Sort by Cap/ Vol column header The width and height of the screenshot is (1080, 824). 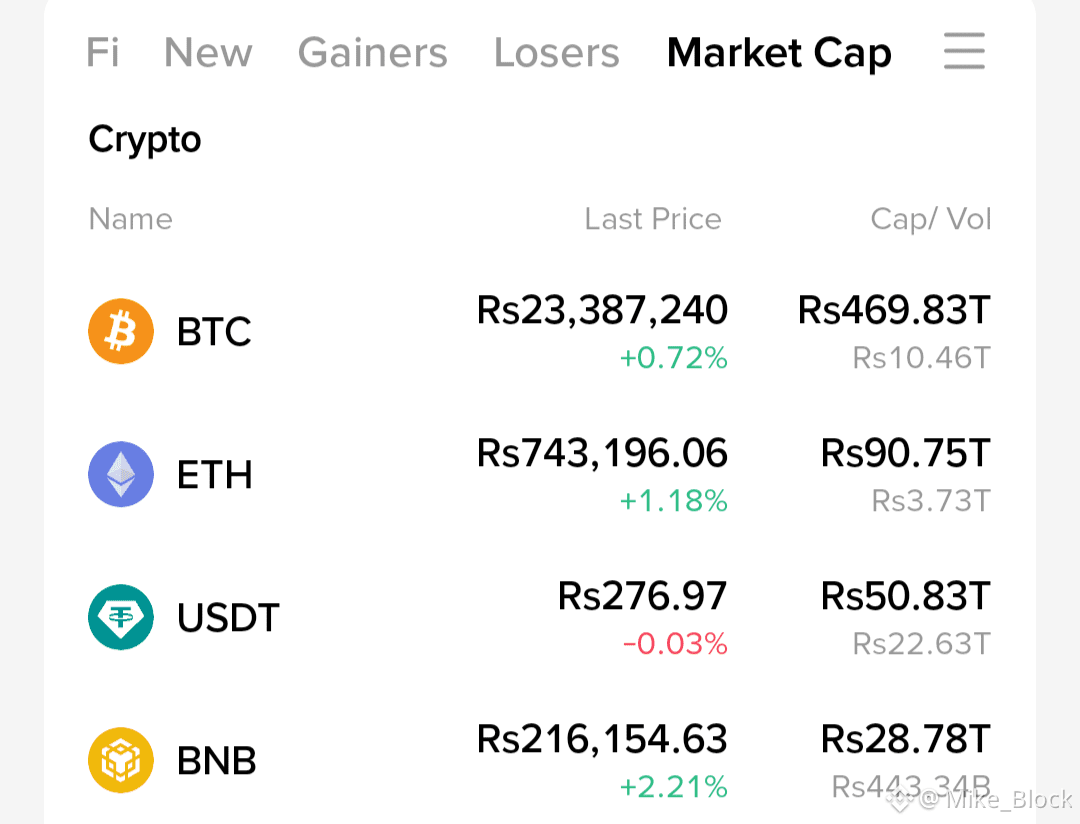coord(931,219)
